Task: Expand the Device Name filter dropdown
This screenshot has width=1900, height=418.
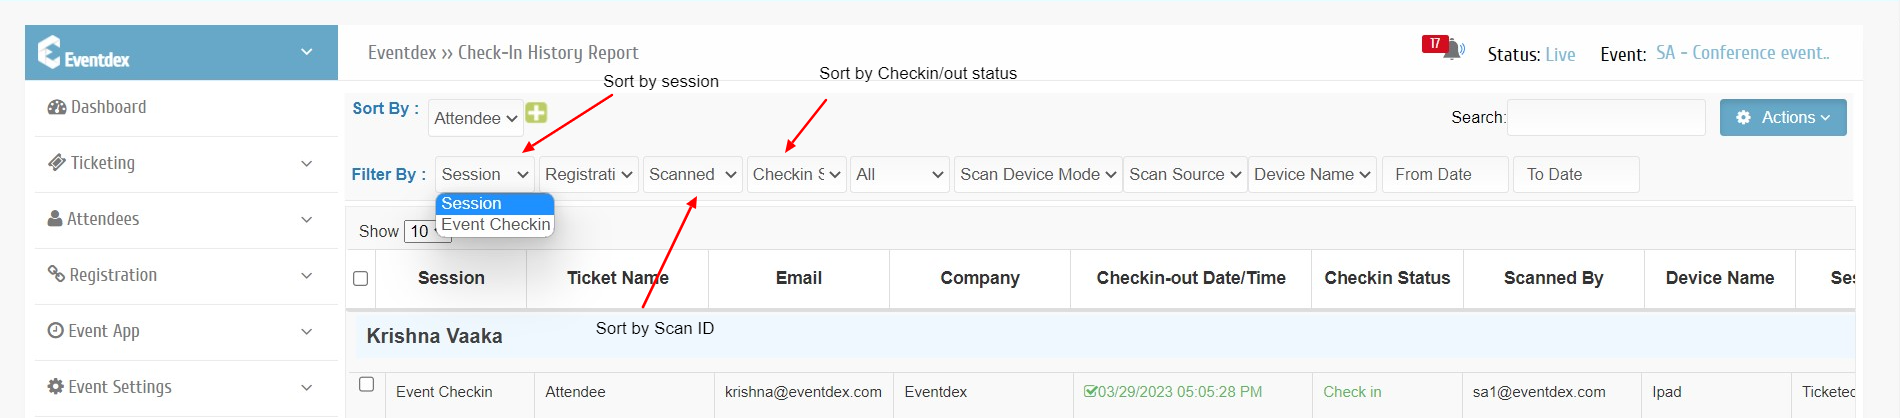Action: pos(1312,174)
